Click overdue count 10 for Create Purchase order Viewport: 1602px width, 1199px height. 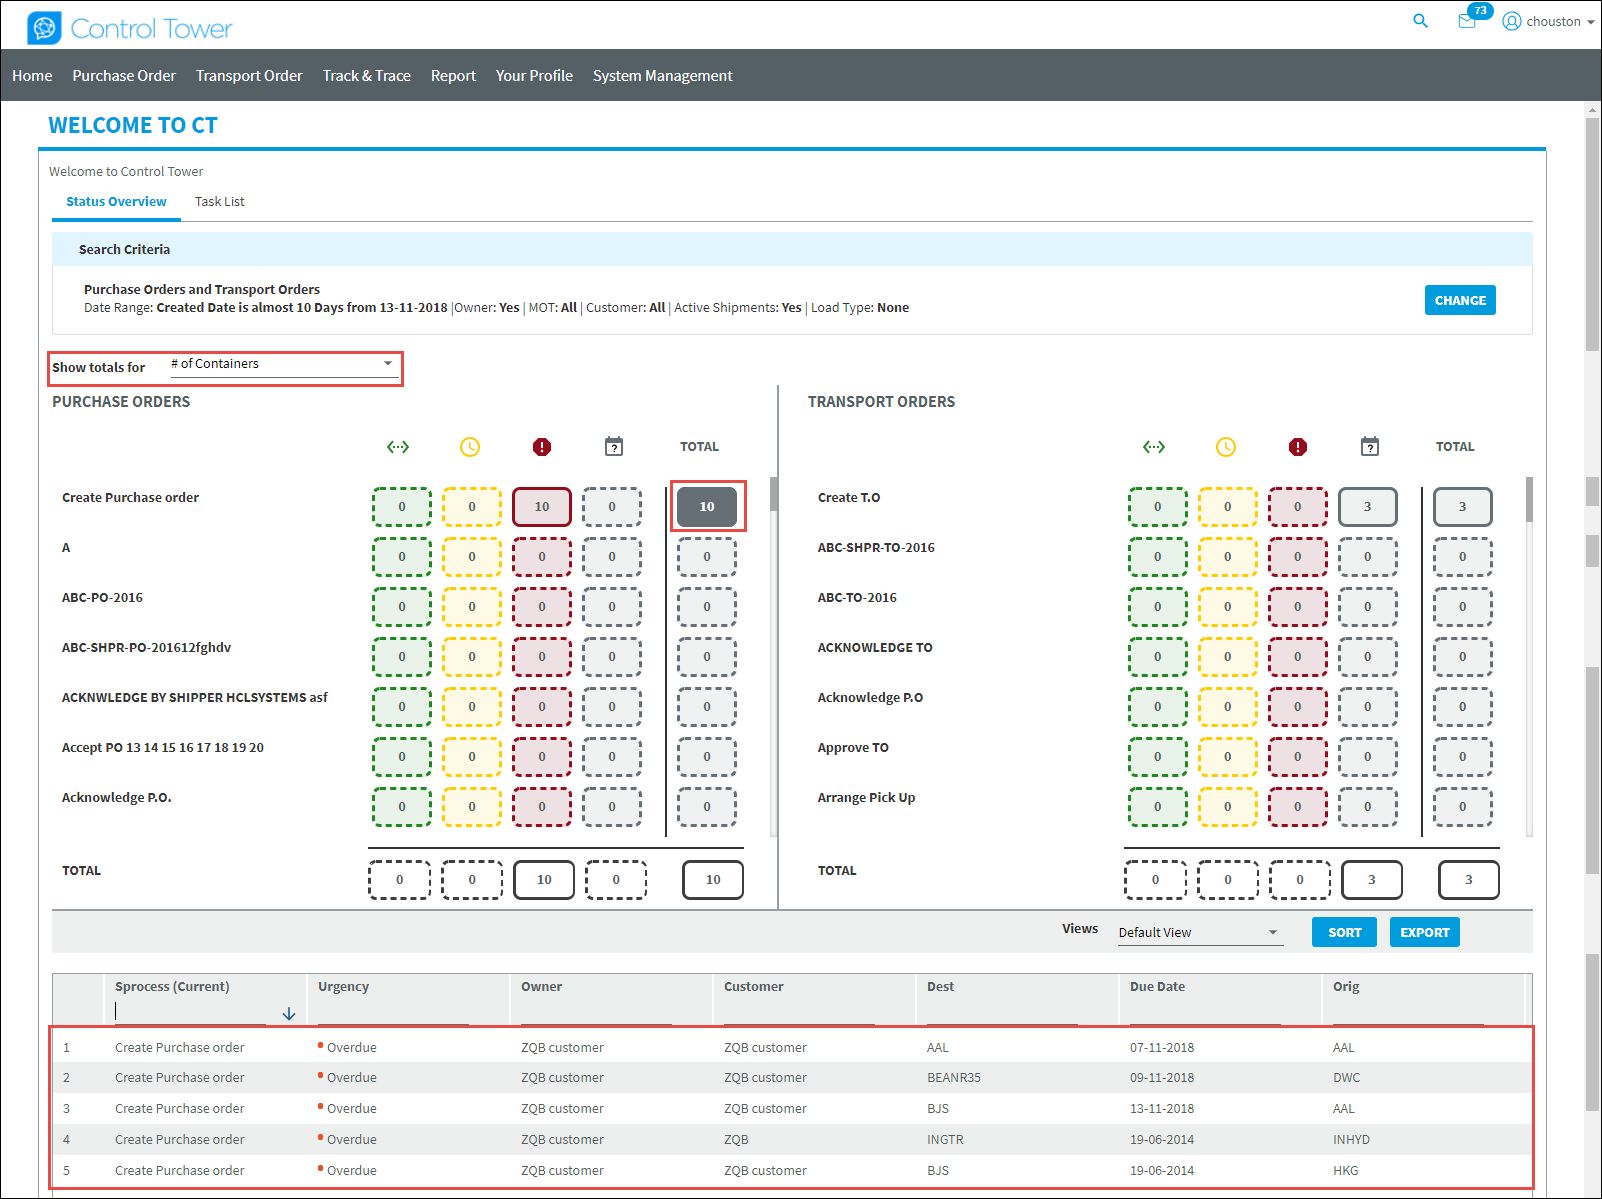[x=542, y=507]
